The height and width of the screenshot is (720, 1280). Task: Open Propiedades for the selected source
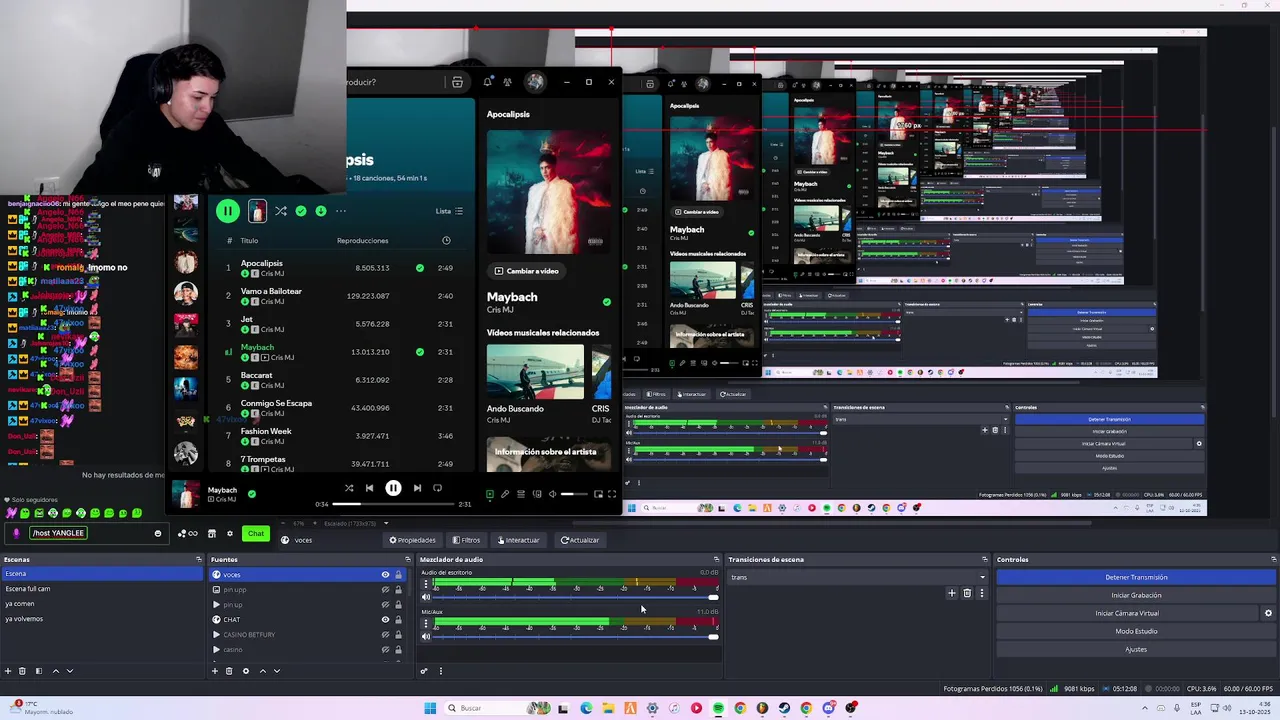(412, 540)
